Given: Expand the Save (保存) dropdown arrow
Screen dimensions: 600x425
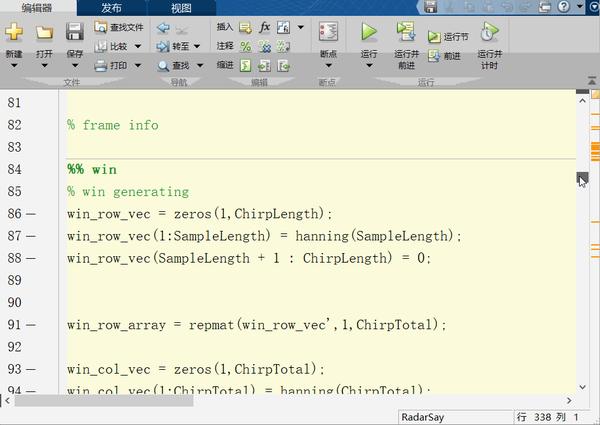Looking at the screenshot, I should pyautogui.click(x=75, y=65).
